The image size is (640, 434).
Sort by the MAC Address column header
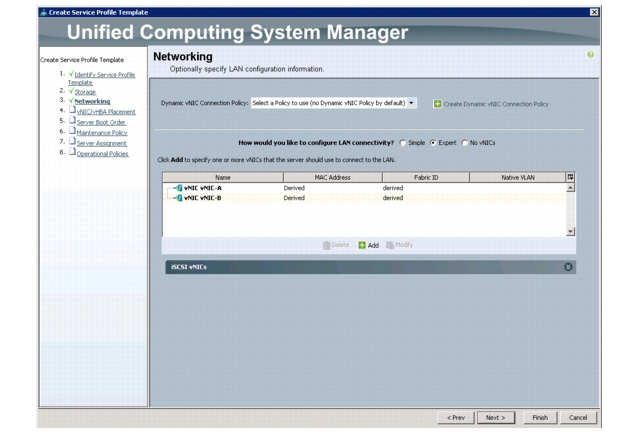click(x=333, y=177)
